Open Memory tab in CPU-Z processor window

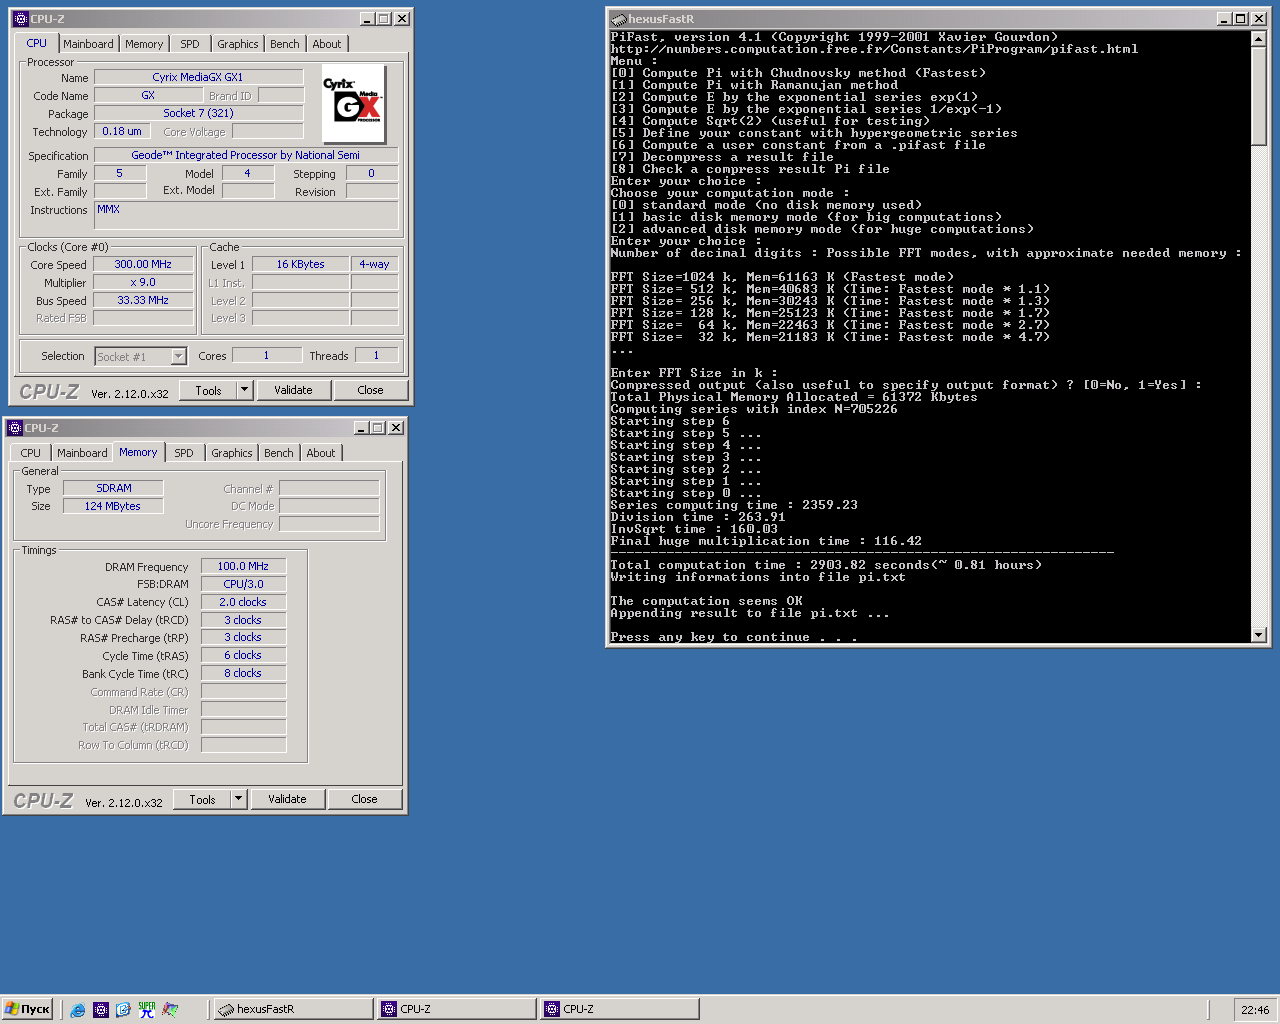click(144, 44)
